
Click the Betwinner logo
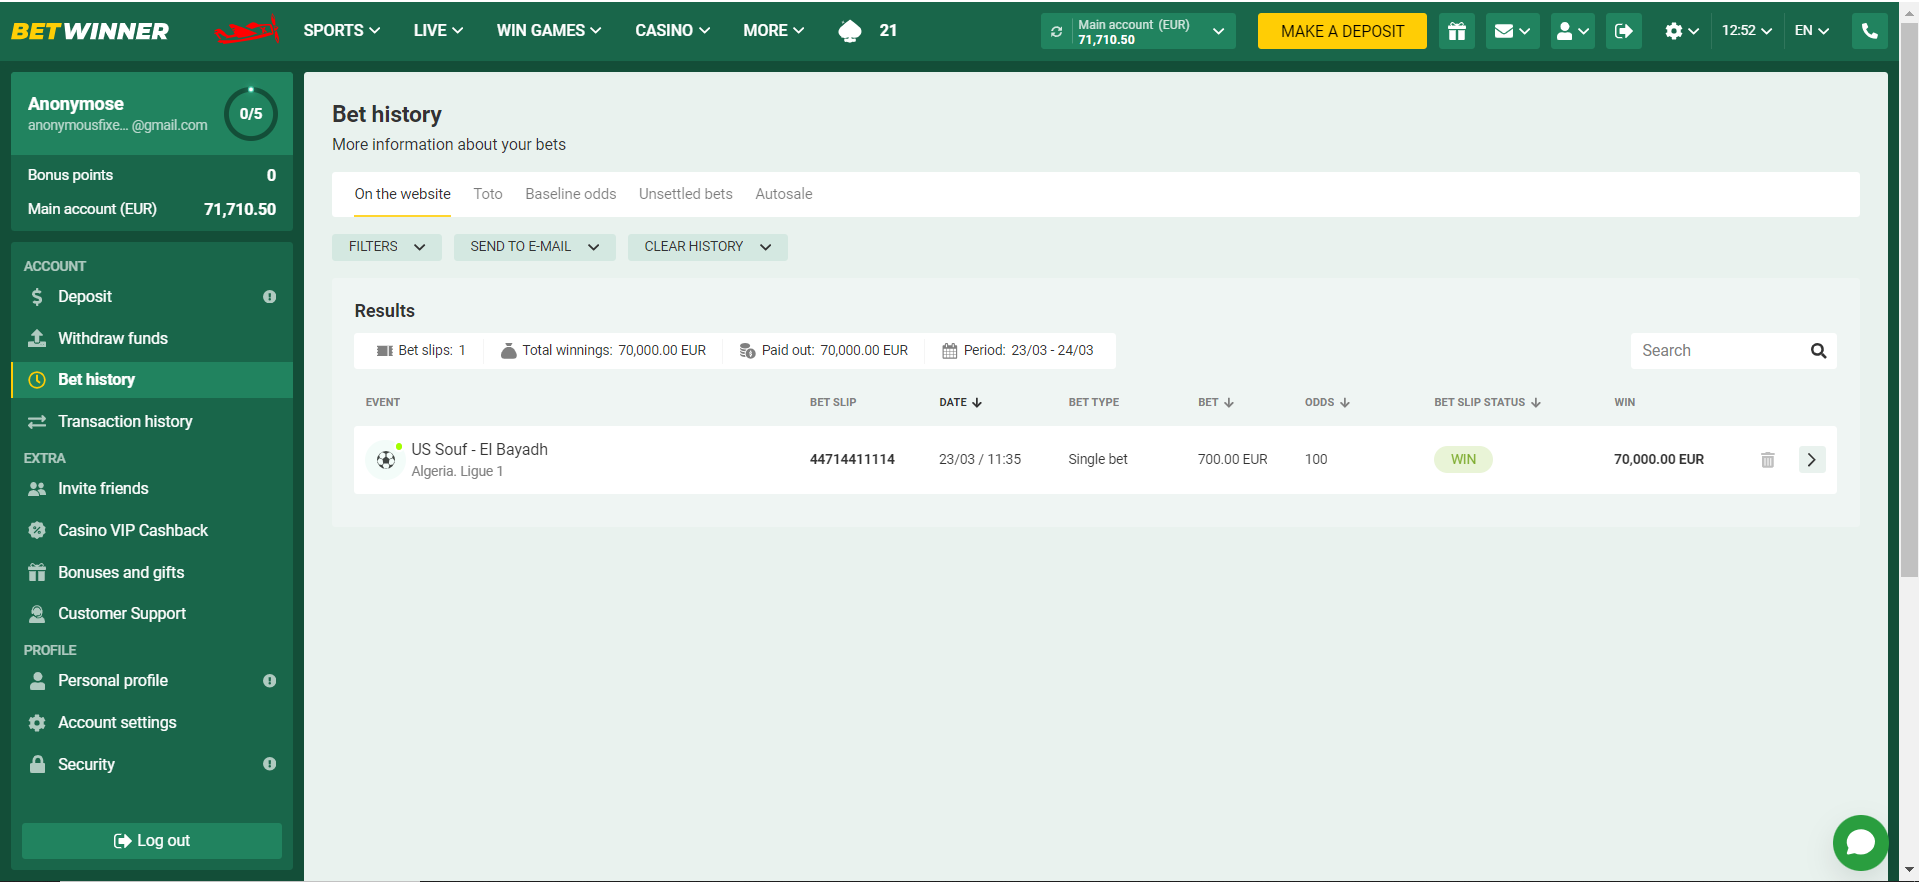(90, 31)
